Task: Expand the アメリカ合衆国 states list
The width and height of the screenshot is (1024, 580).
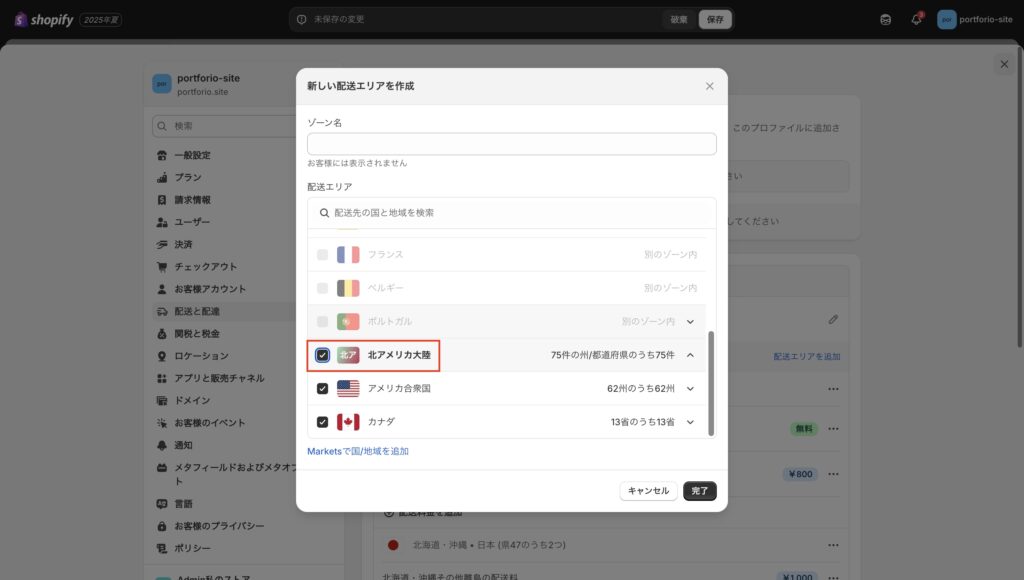Action: pyautogui.click(x=690, y=388)
